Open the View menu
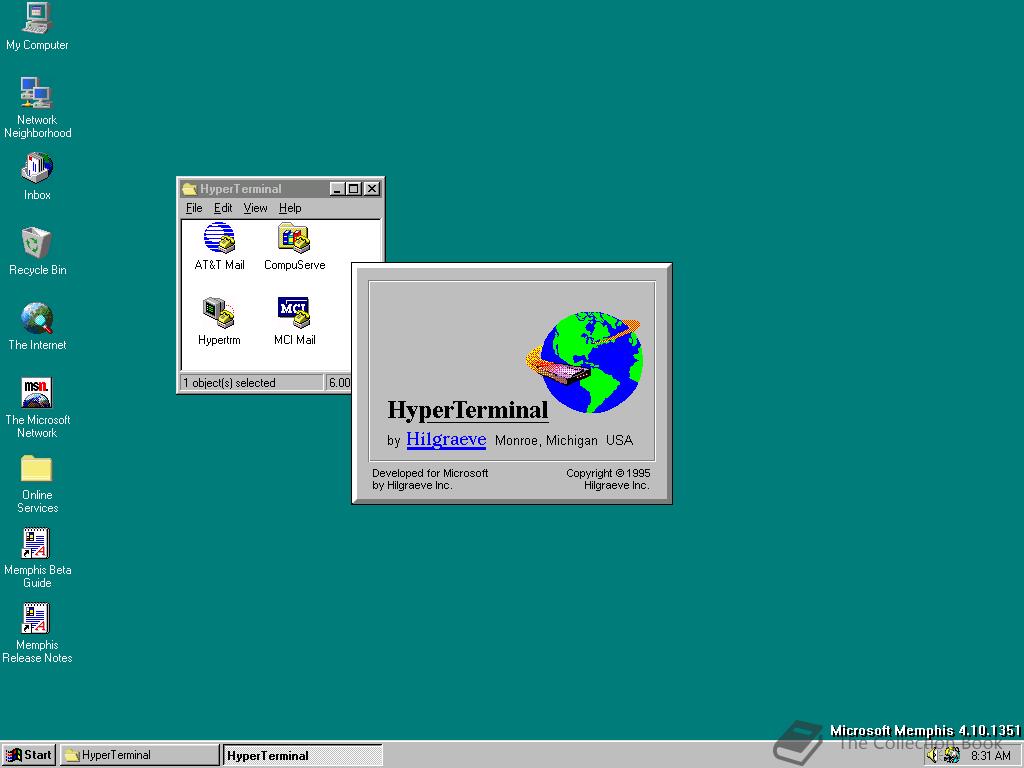Viewport: 1024px width, 768px height. (x=256, y=208)
